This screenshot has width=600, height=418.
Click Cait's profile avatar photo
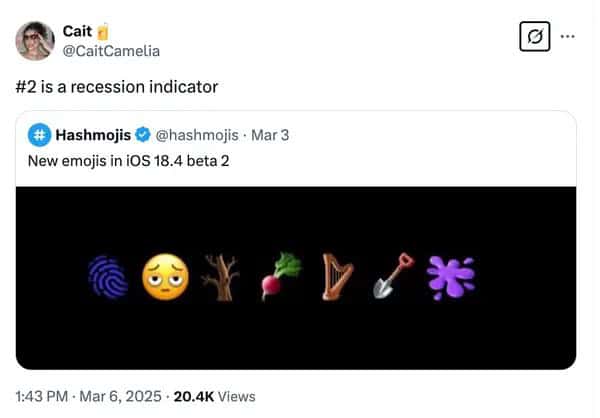coord(35,40)
